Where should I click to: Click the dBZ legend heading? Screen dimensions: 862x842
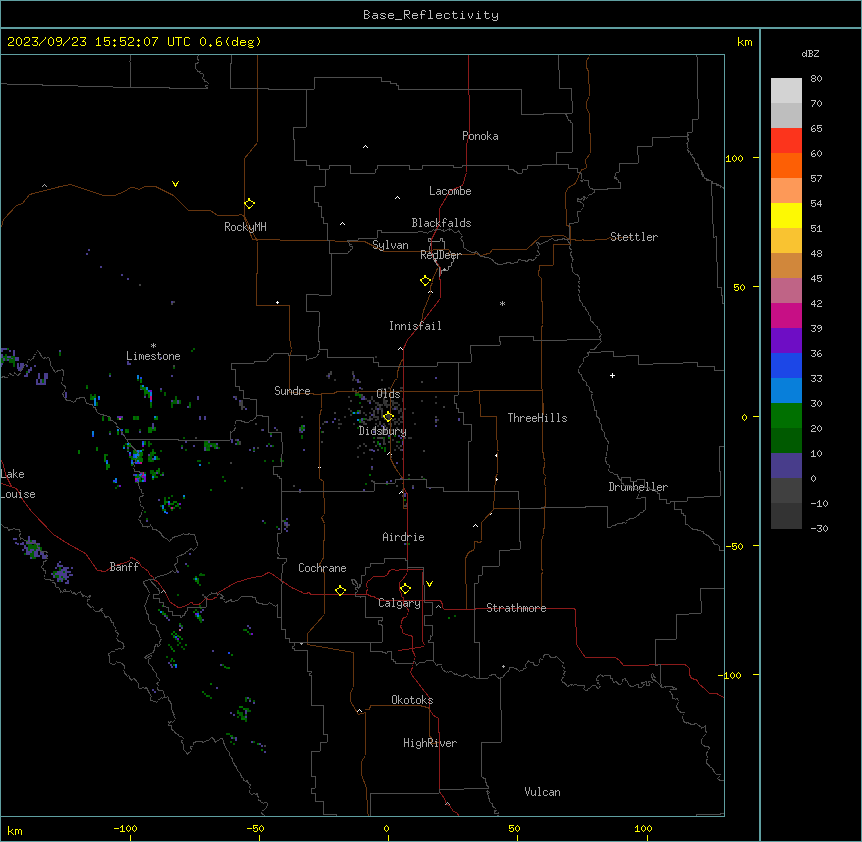810,53
